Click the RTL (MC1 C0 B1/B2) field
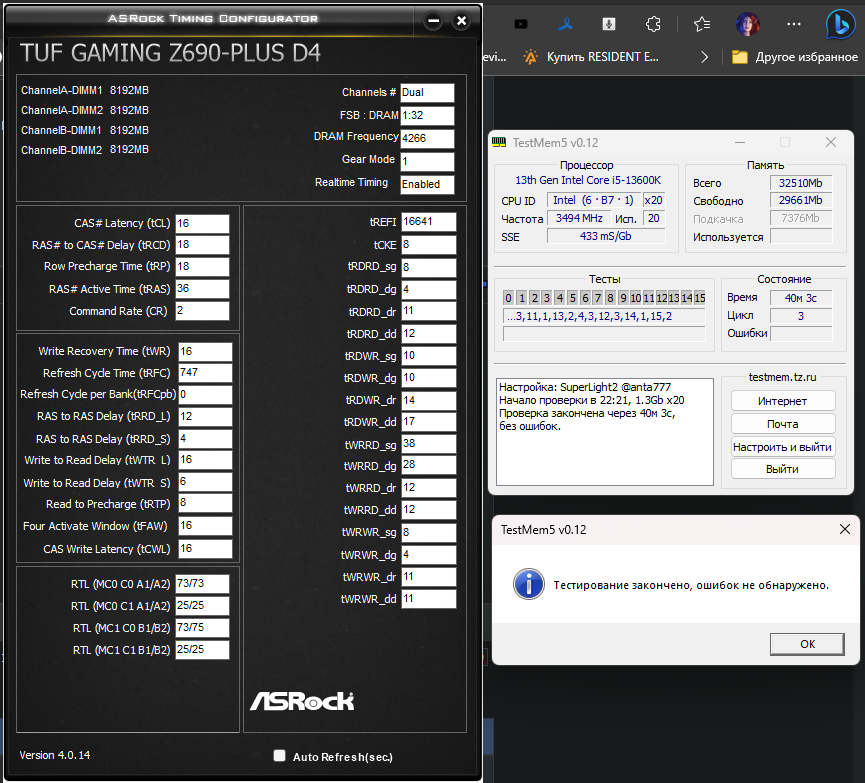Image resolution: width=865 pixels, height=783 pixels. [202, 627]
